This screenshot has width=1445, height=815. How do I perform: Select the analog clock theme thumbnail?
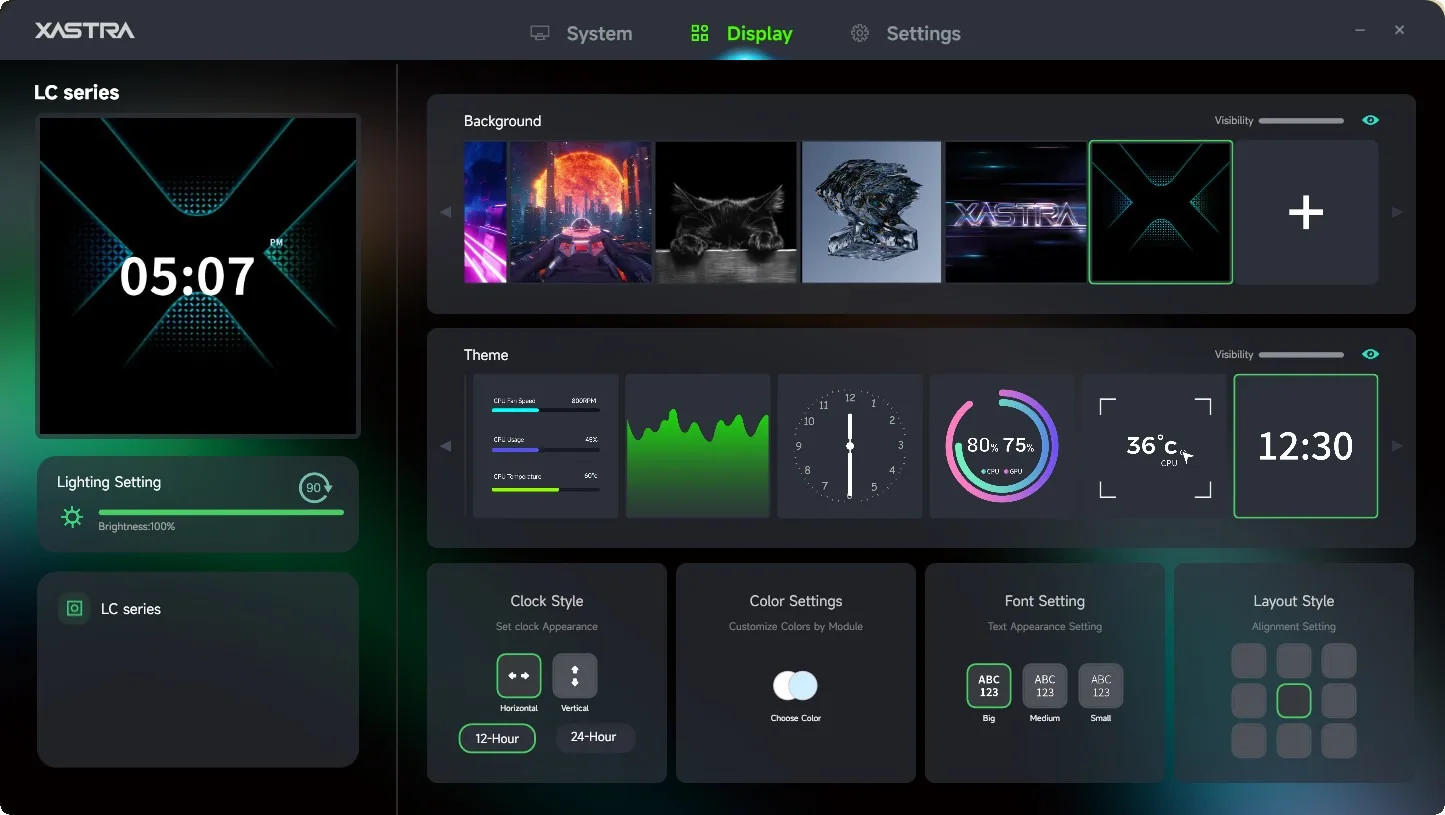850,446
